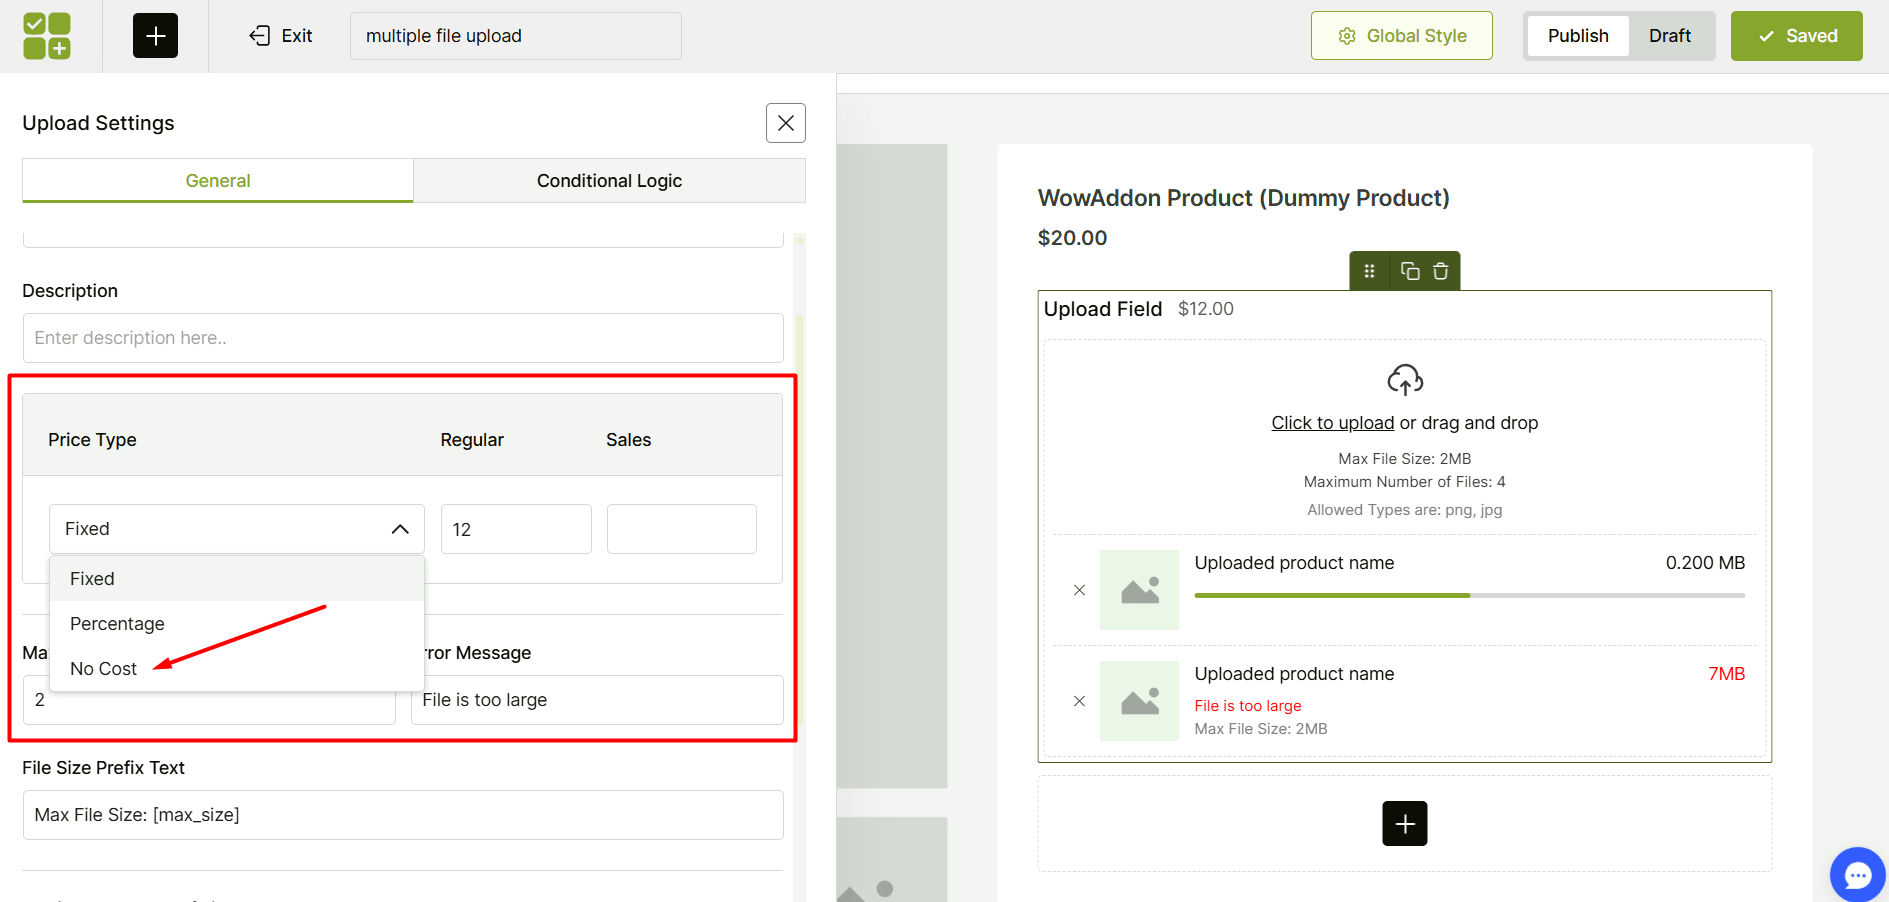Select Percentage price type option
Screen dimensions: 1889x902
click(x=117, y=624)
